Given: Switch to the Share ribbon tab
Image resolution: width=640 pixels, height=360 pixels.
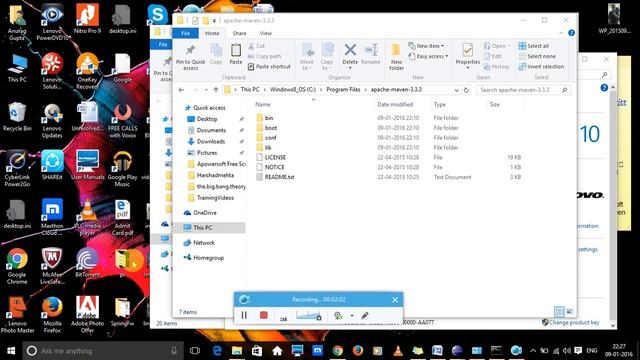Looking at the screenshot, I should (x=239, y=33).
